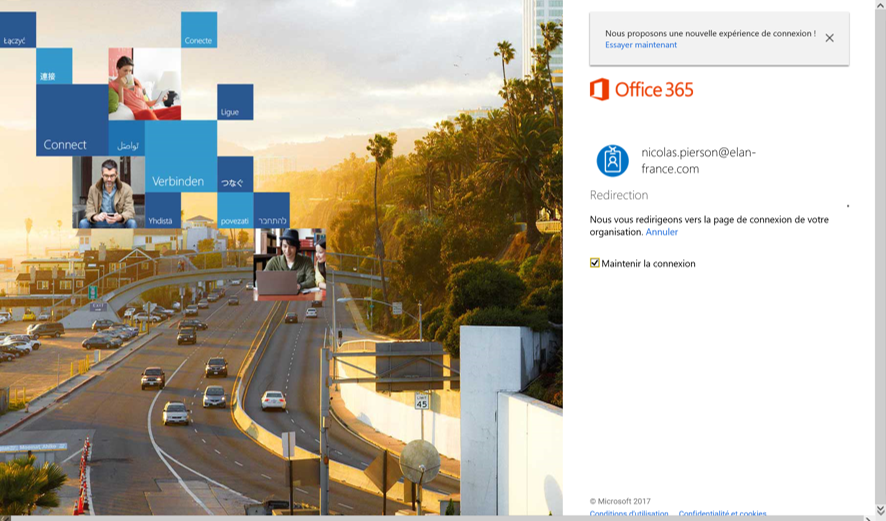Click the Office 365 logo
The image size is (886, 521).
(x=642, y=90)
